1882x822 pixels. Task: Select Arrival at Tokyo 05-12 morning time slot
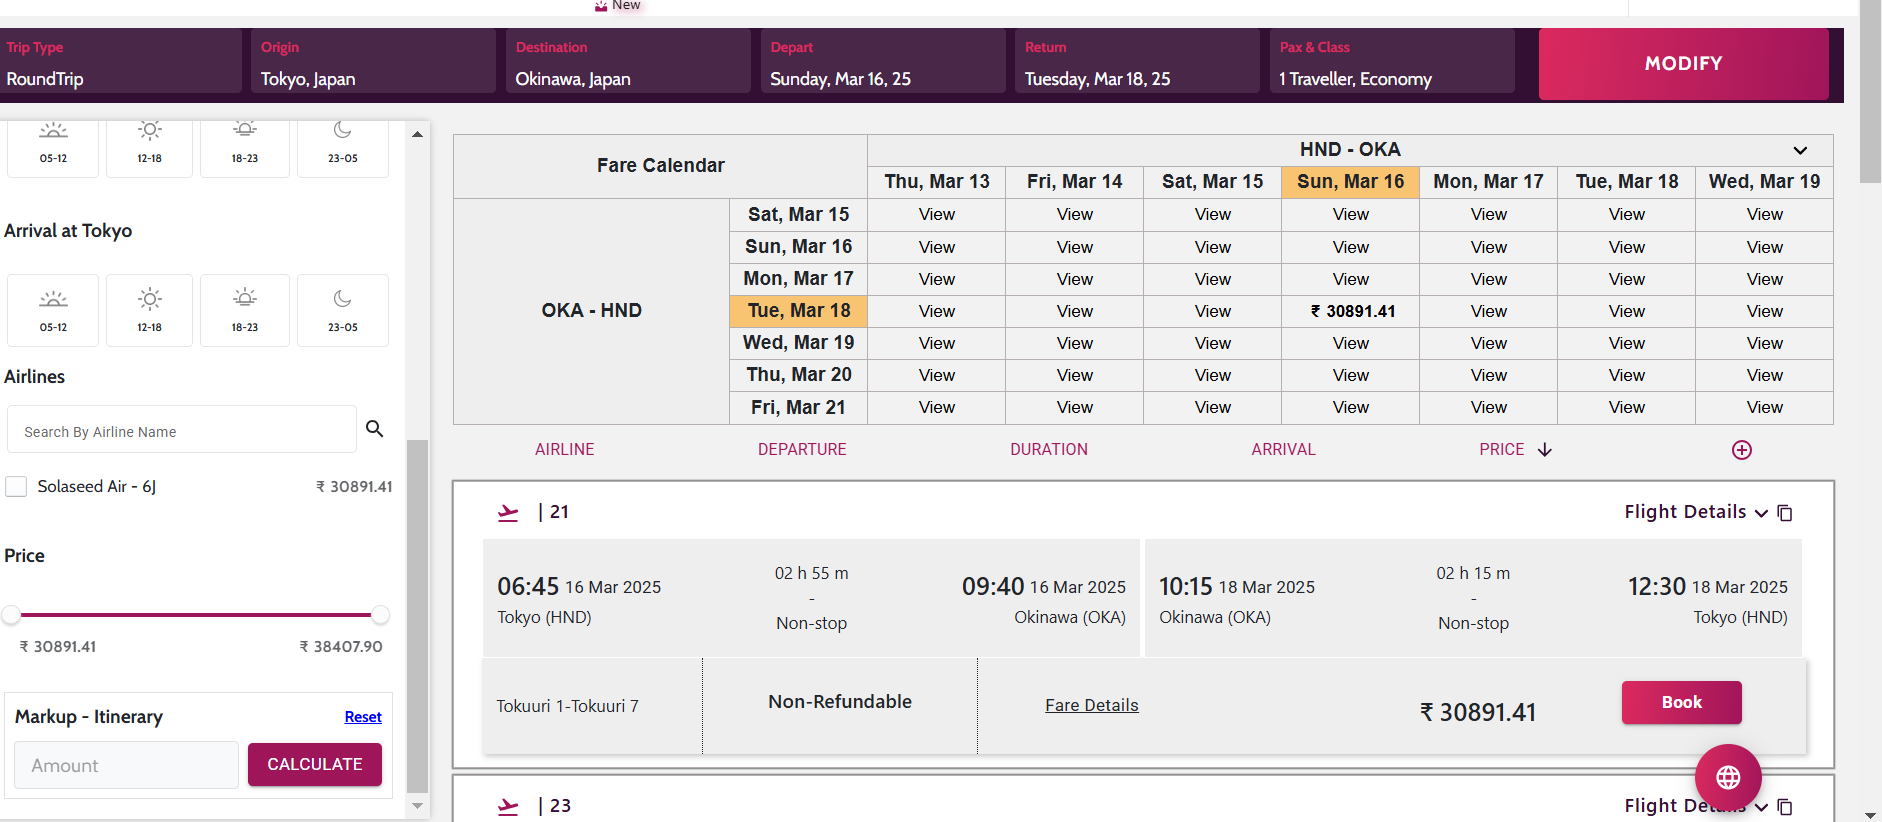(53, 310)
